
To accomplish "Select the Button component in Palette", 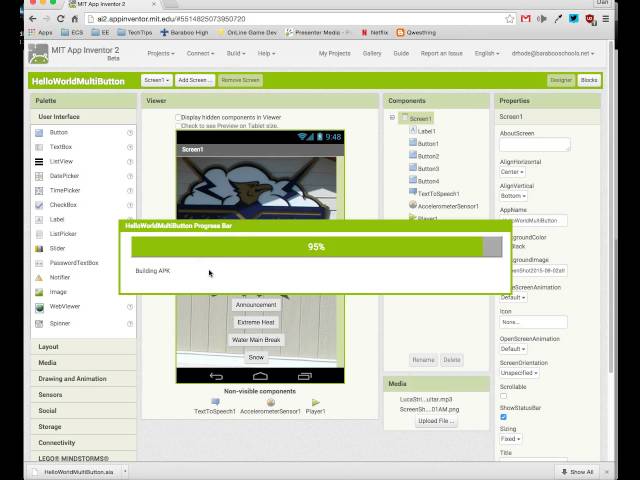I will 58,133.
